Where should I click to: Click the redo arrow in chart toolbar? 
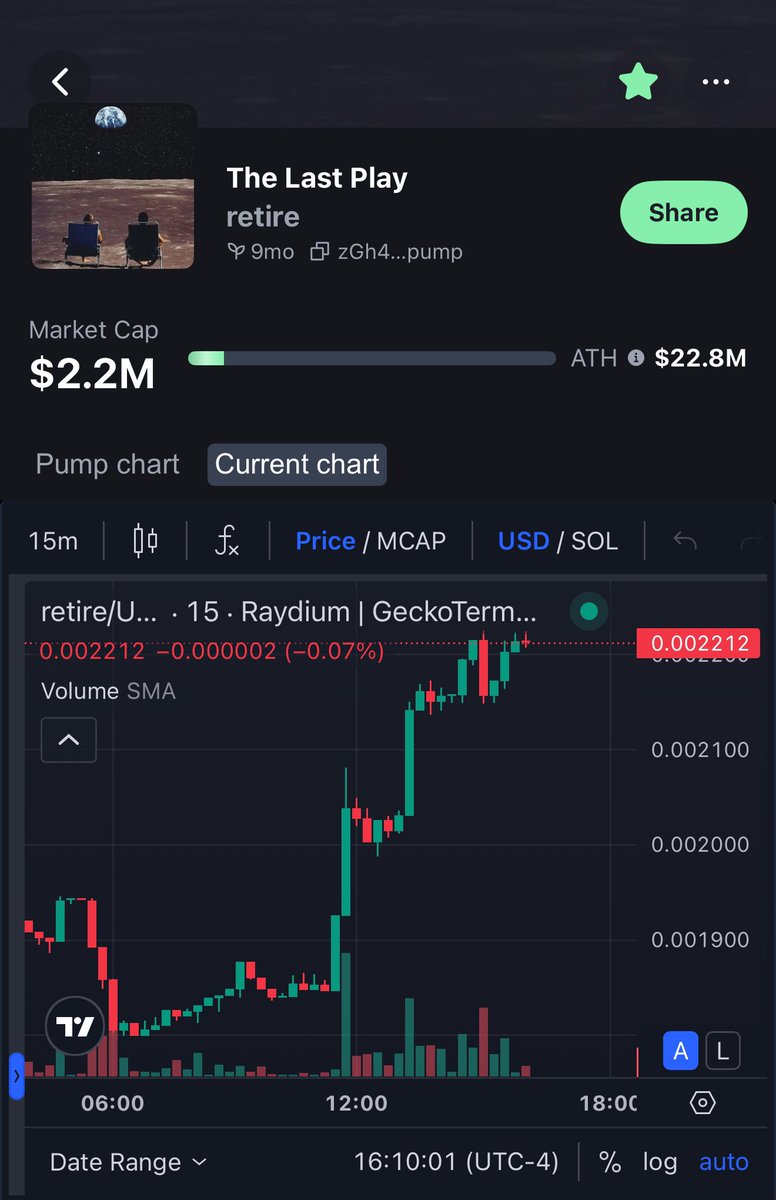(x=750, y=541)
